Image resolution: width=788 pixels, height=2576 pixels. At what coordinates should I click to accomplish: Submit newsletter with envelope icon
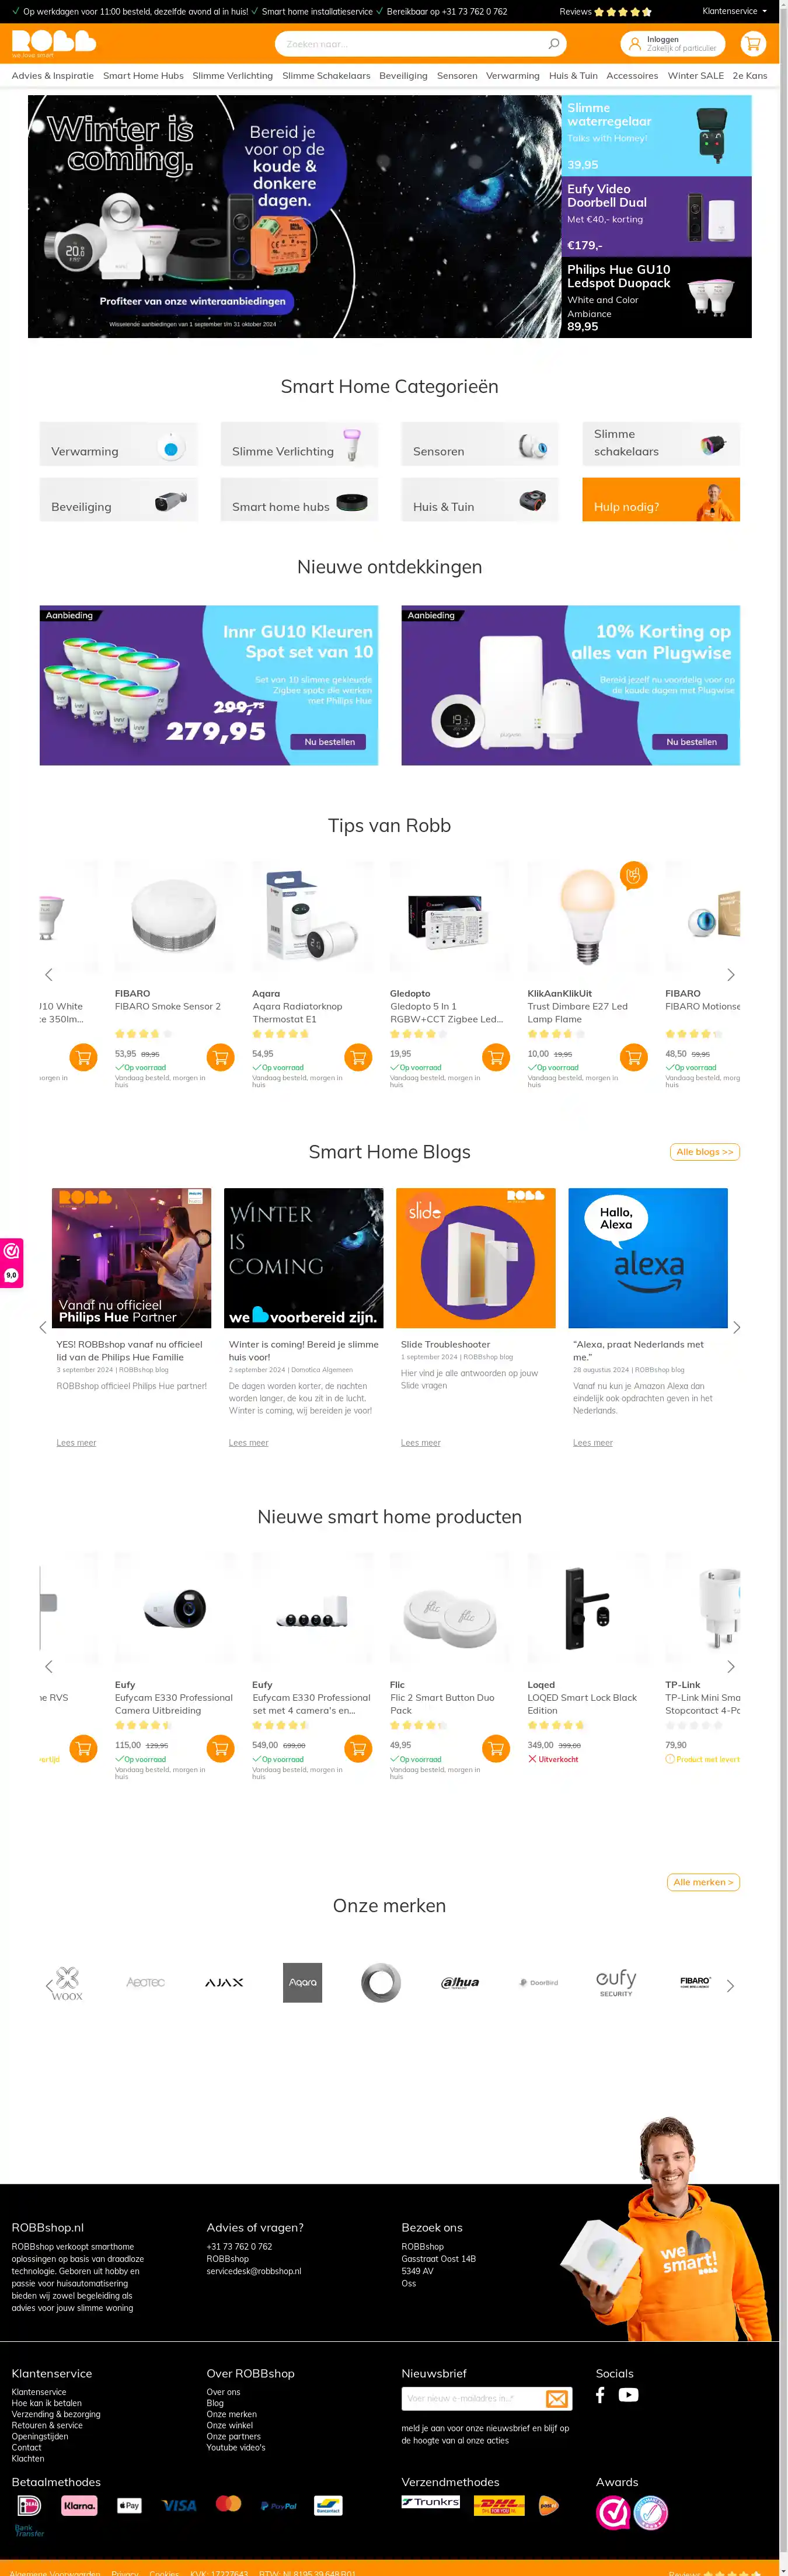pos(557,2399)
